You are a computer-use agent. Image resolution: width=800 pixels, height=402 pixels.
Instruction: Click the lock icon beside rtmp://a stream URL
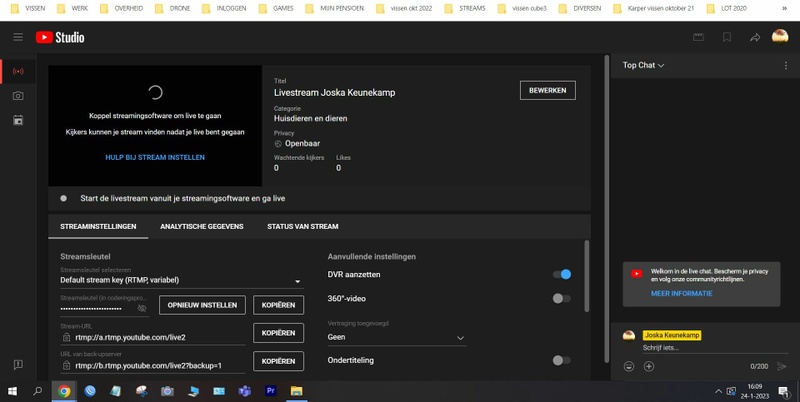click(66, 337)
